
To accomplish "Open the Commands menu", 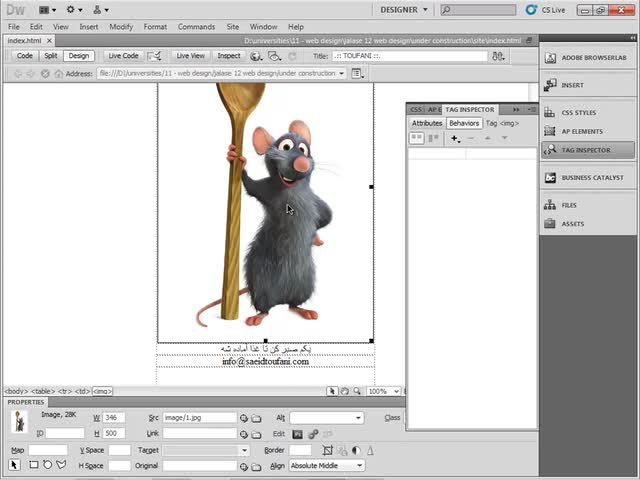I will pyautogui.click(x=196, y=27).
